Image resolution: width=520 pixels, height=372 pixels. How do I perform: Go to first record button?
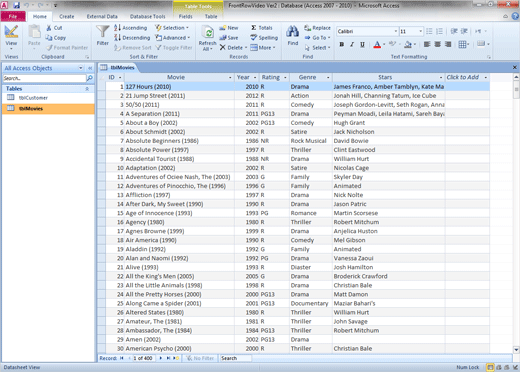122,358
